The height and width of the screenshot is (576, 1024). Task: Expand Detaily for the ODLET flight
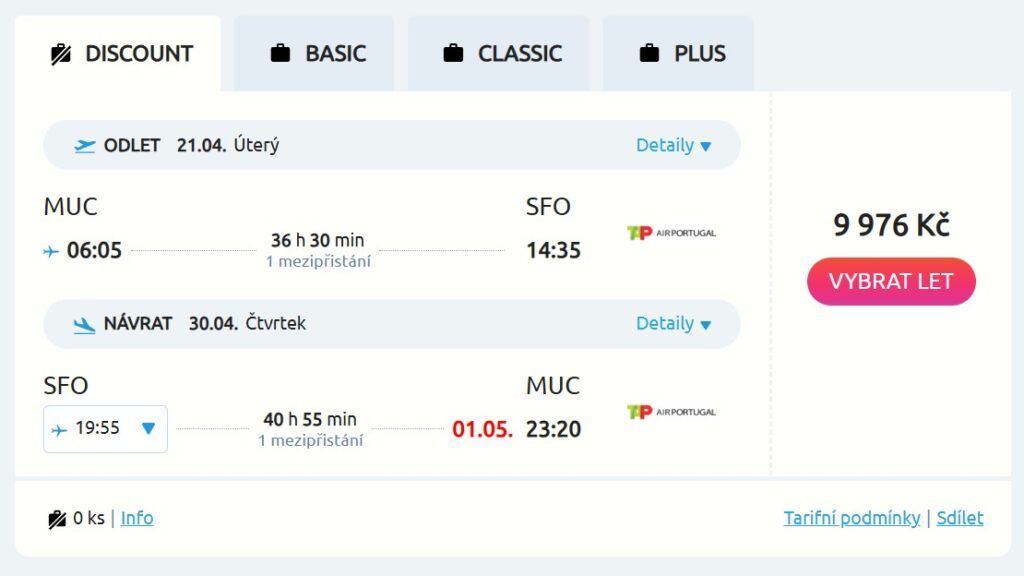coord(673,146)
